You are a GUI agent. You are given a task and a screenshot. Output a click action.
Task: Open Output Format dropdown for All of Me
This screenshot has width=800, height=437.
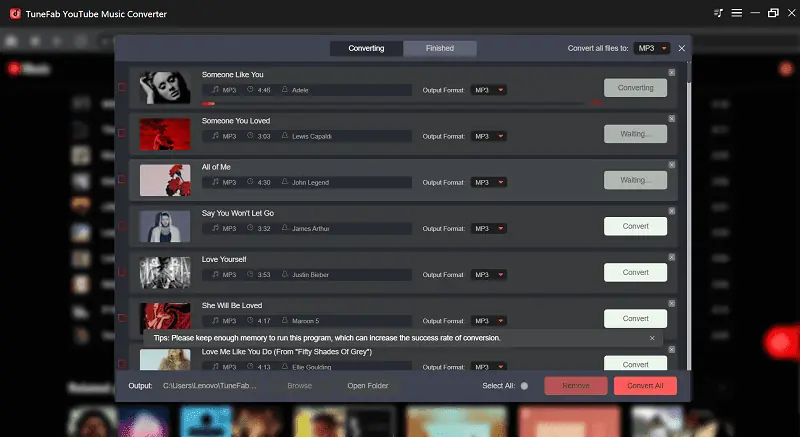click(488, 183)
